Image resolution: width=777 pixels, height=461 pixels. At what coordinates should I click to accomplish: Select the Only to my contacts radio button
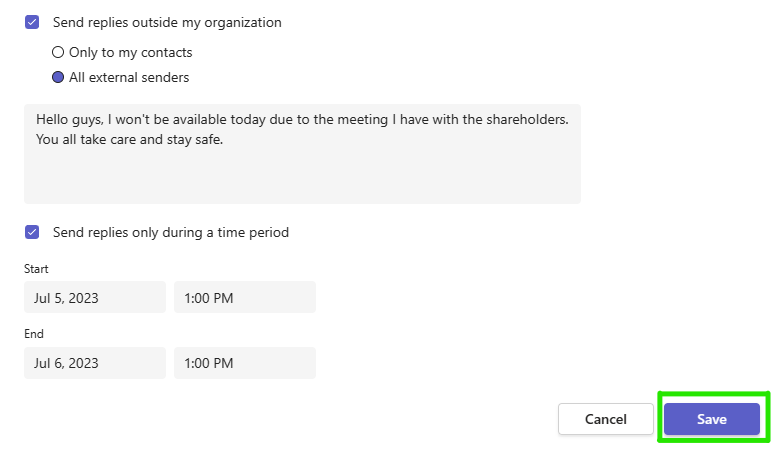[x=58, y=52]
